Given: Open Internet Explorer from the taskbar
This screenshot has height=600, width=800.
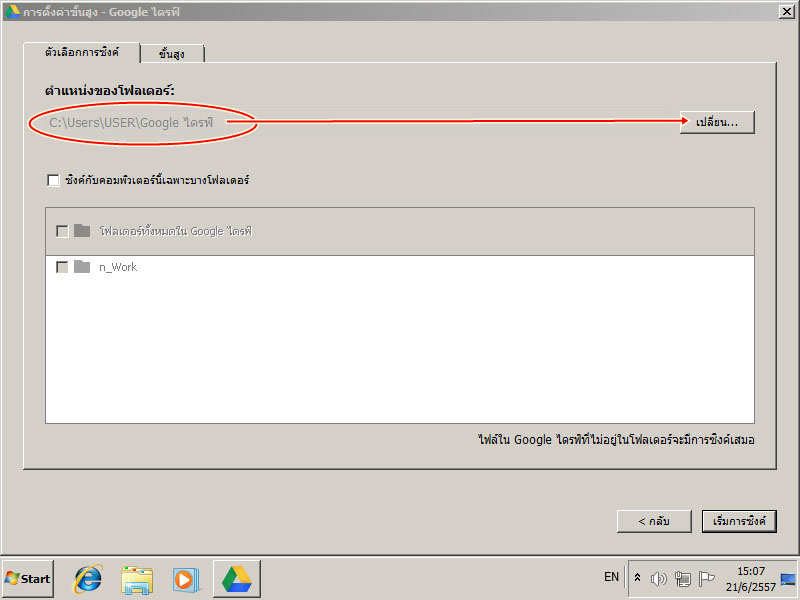Looking at the screenshot, I should point(88,579).
